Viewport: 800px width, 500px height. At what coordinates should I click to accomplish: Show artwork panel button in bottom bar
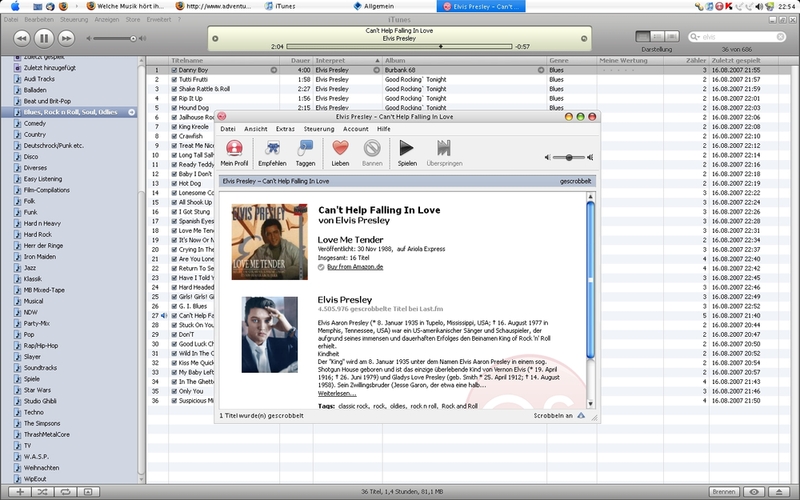[88, 492]
